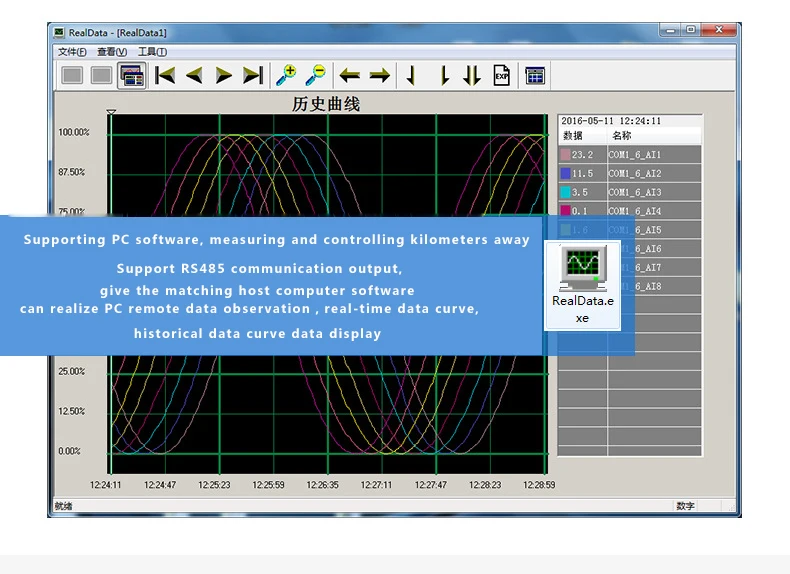This screenshot has width=790, height=574.
Task: Select the COM1_6_AI4 channel name
Action: pos(634,211)
